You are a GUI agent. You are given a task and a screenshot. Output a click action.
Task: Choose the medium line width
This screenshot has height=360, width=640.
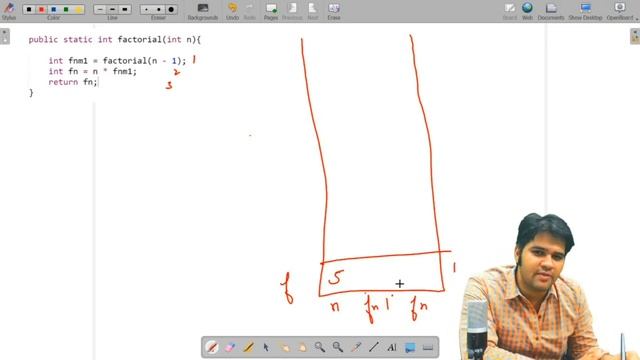tap(112, 9)
